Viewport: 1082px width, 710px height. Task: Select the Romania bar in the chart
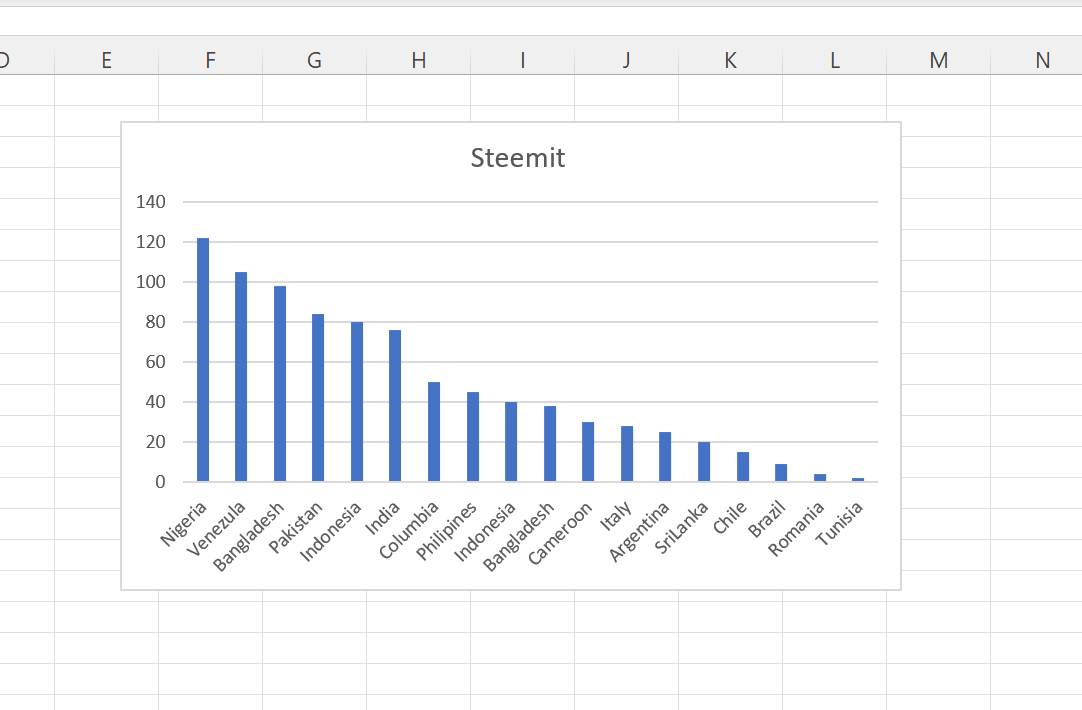coord(820,477)
